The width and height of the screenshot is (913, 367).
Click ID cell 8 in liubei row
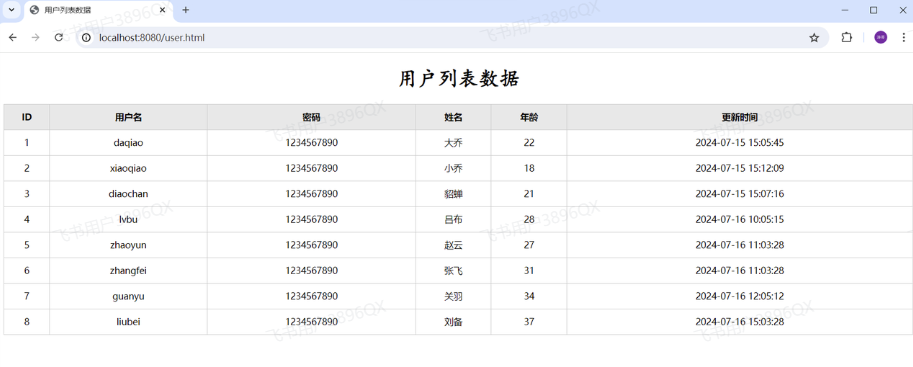[27, 322]
